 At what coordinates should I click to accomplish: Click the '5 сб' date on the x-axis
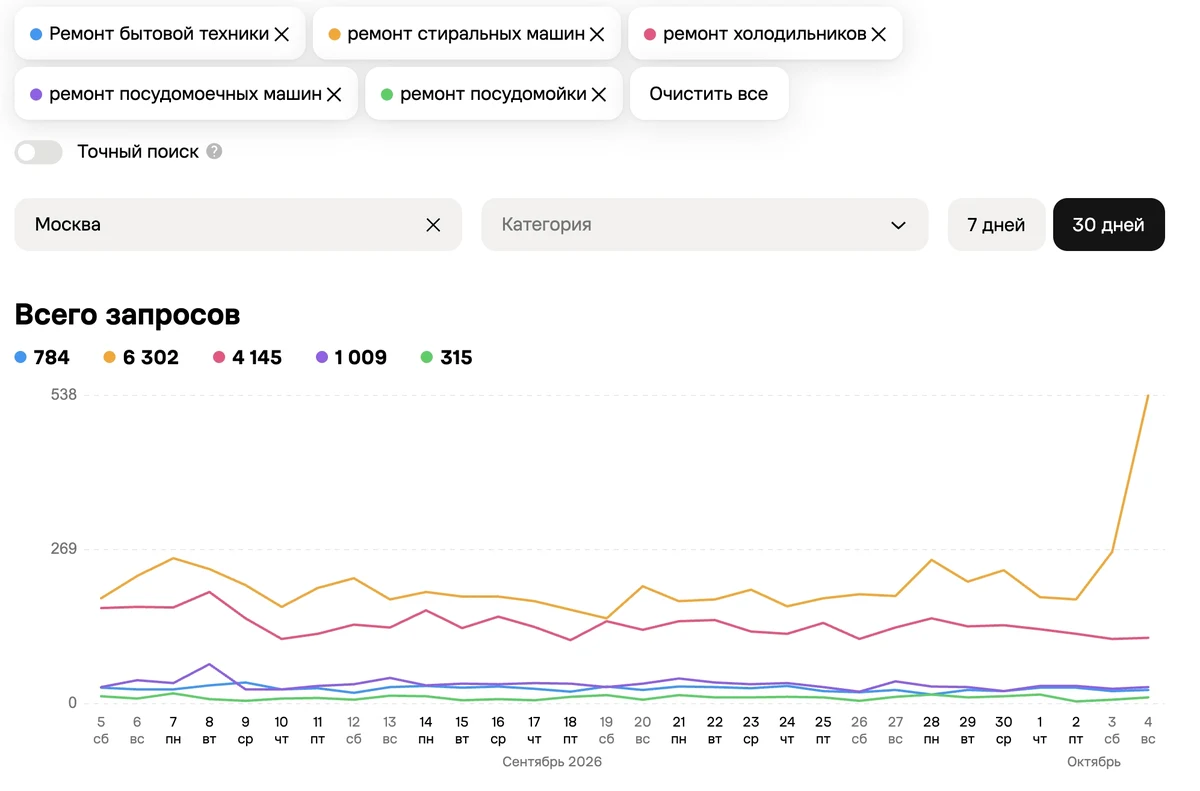pyautogui.click(x=101, y=730)
